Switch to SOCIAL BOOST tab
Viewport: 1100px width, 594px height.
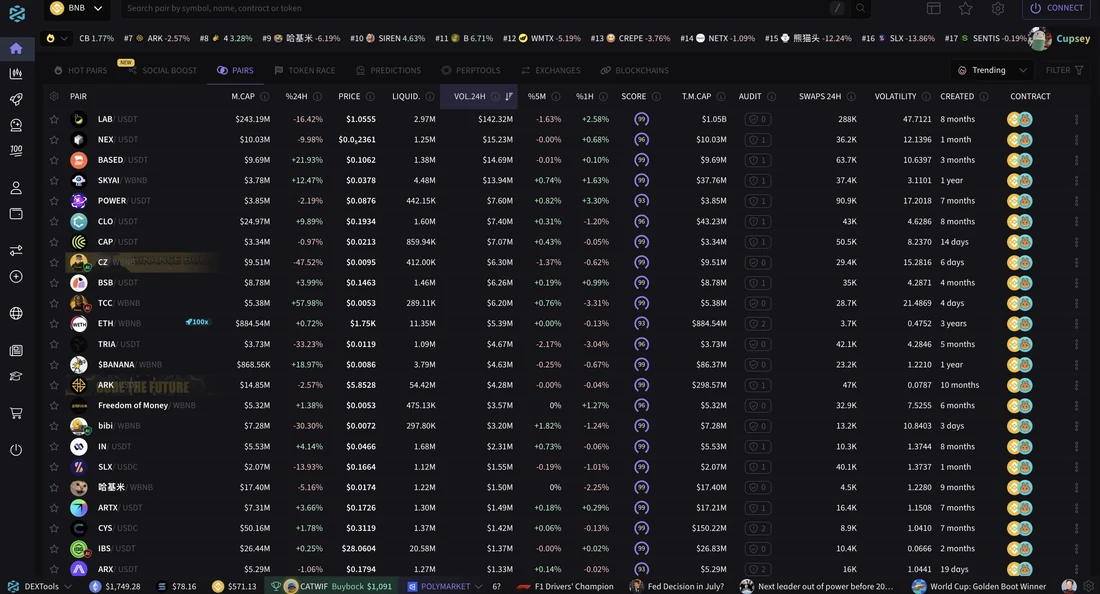162,70
